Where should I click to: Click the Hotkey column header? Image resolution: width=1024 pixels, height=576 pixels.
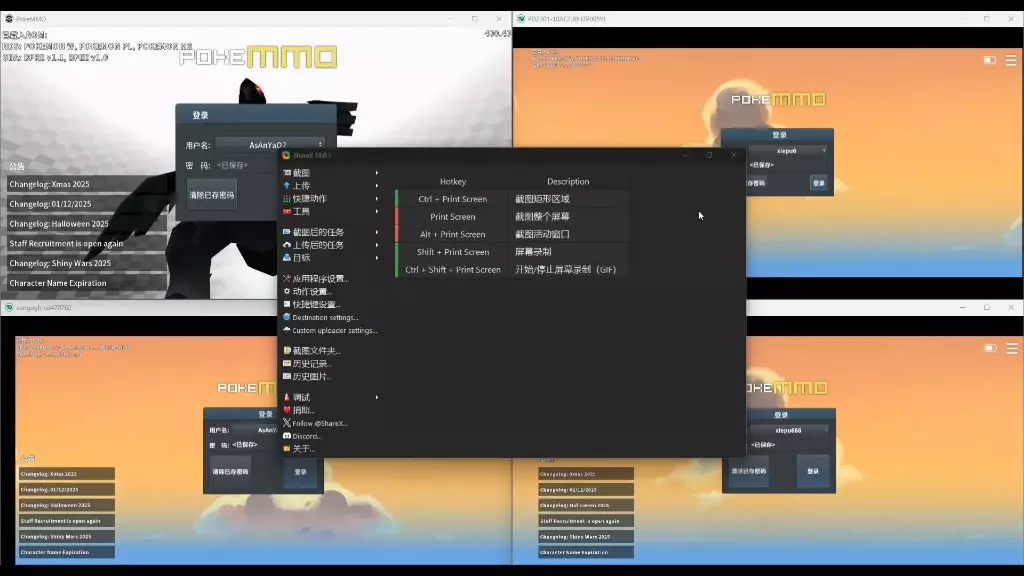point(453,182)
